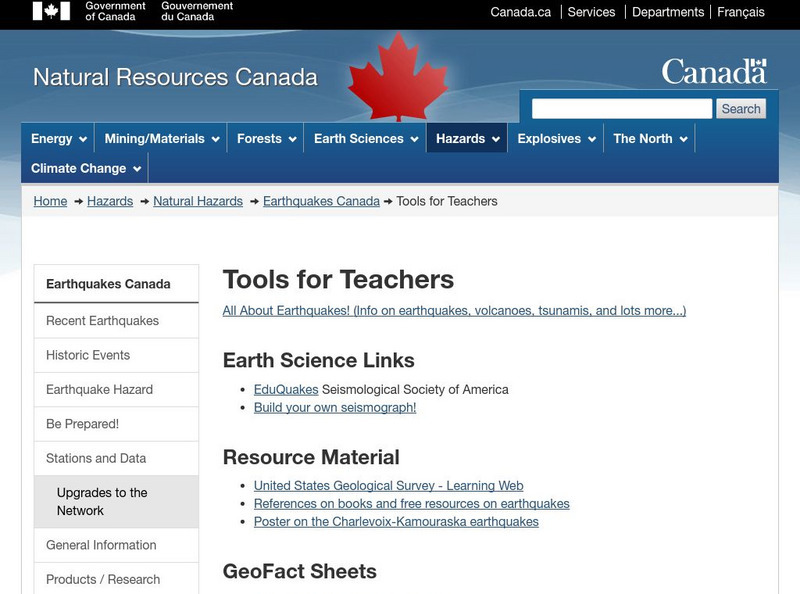Open Poster on the Charlevoix-Kamouraska earthquakes

click(x=396, y=522)
